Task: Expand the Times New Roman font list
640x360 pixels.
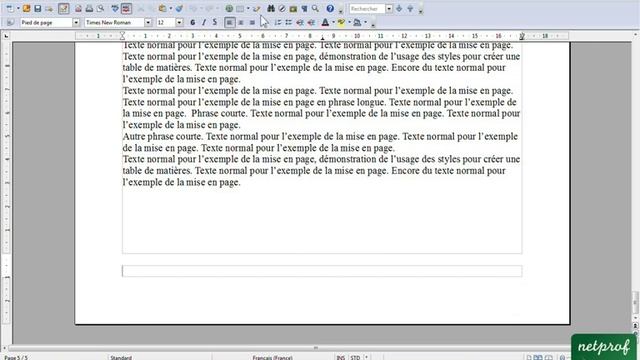Action: point(148,22)
